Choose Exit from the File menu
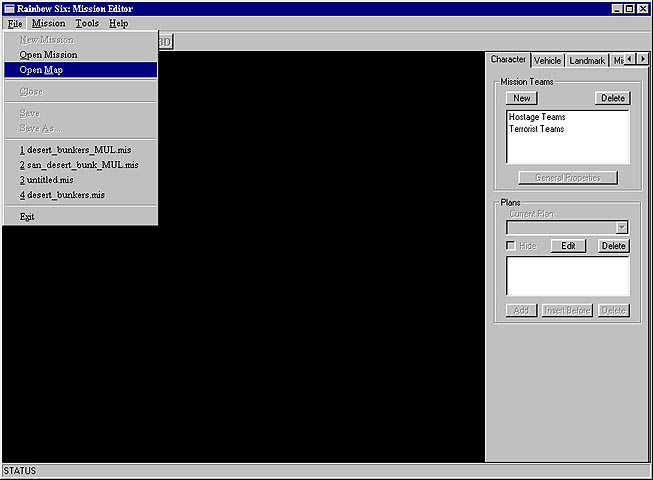Viewport: 653px width, 480px height. (80, 216)
